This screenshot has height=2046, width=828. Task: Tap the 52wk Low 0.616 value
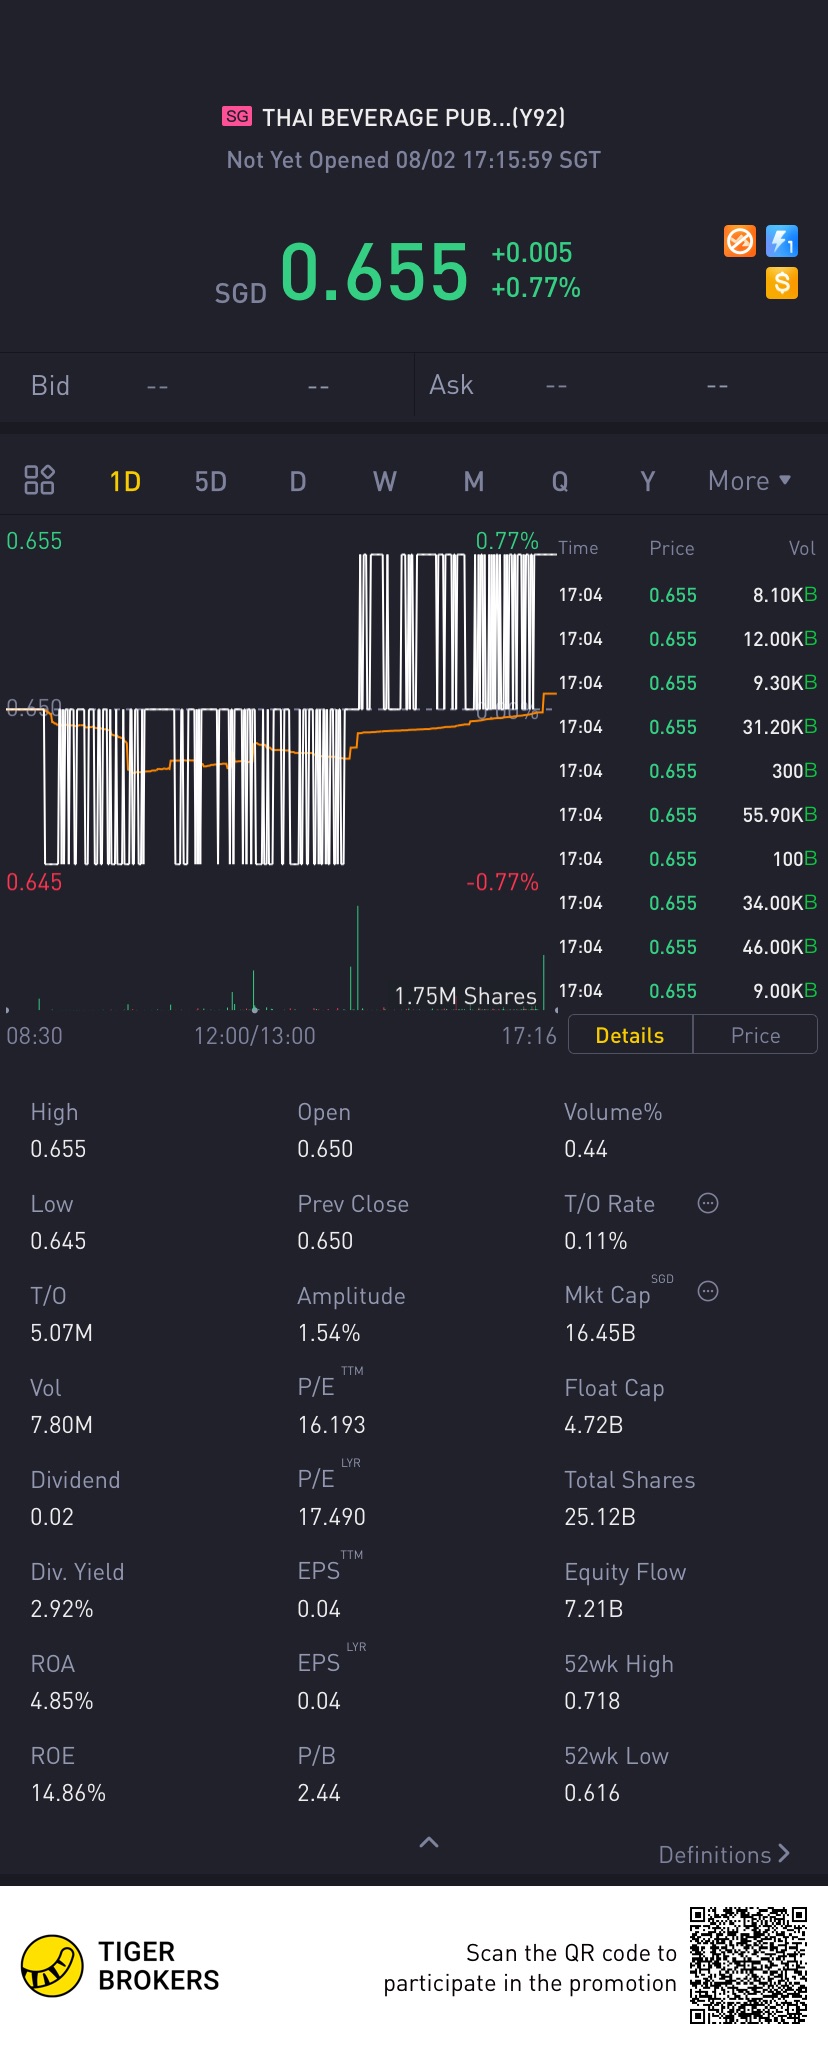(x=592, y=1793)
